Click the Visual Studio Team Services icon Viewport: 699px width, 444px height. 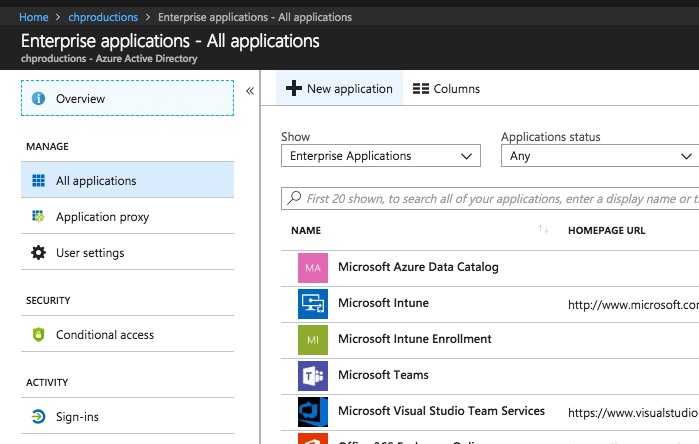313,412
